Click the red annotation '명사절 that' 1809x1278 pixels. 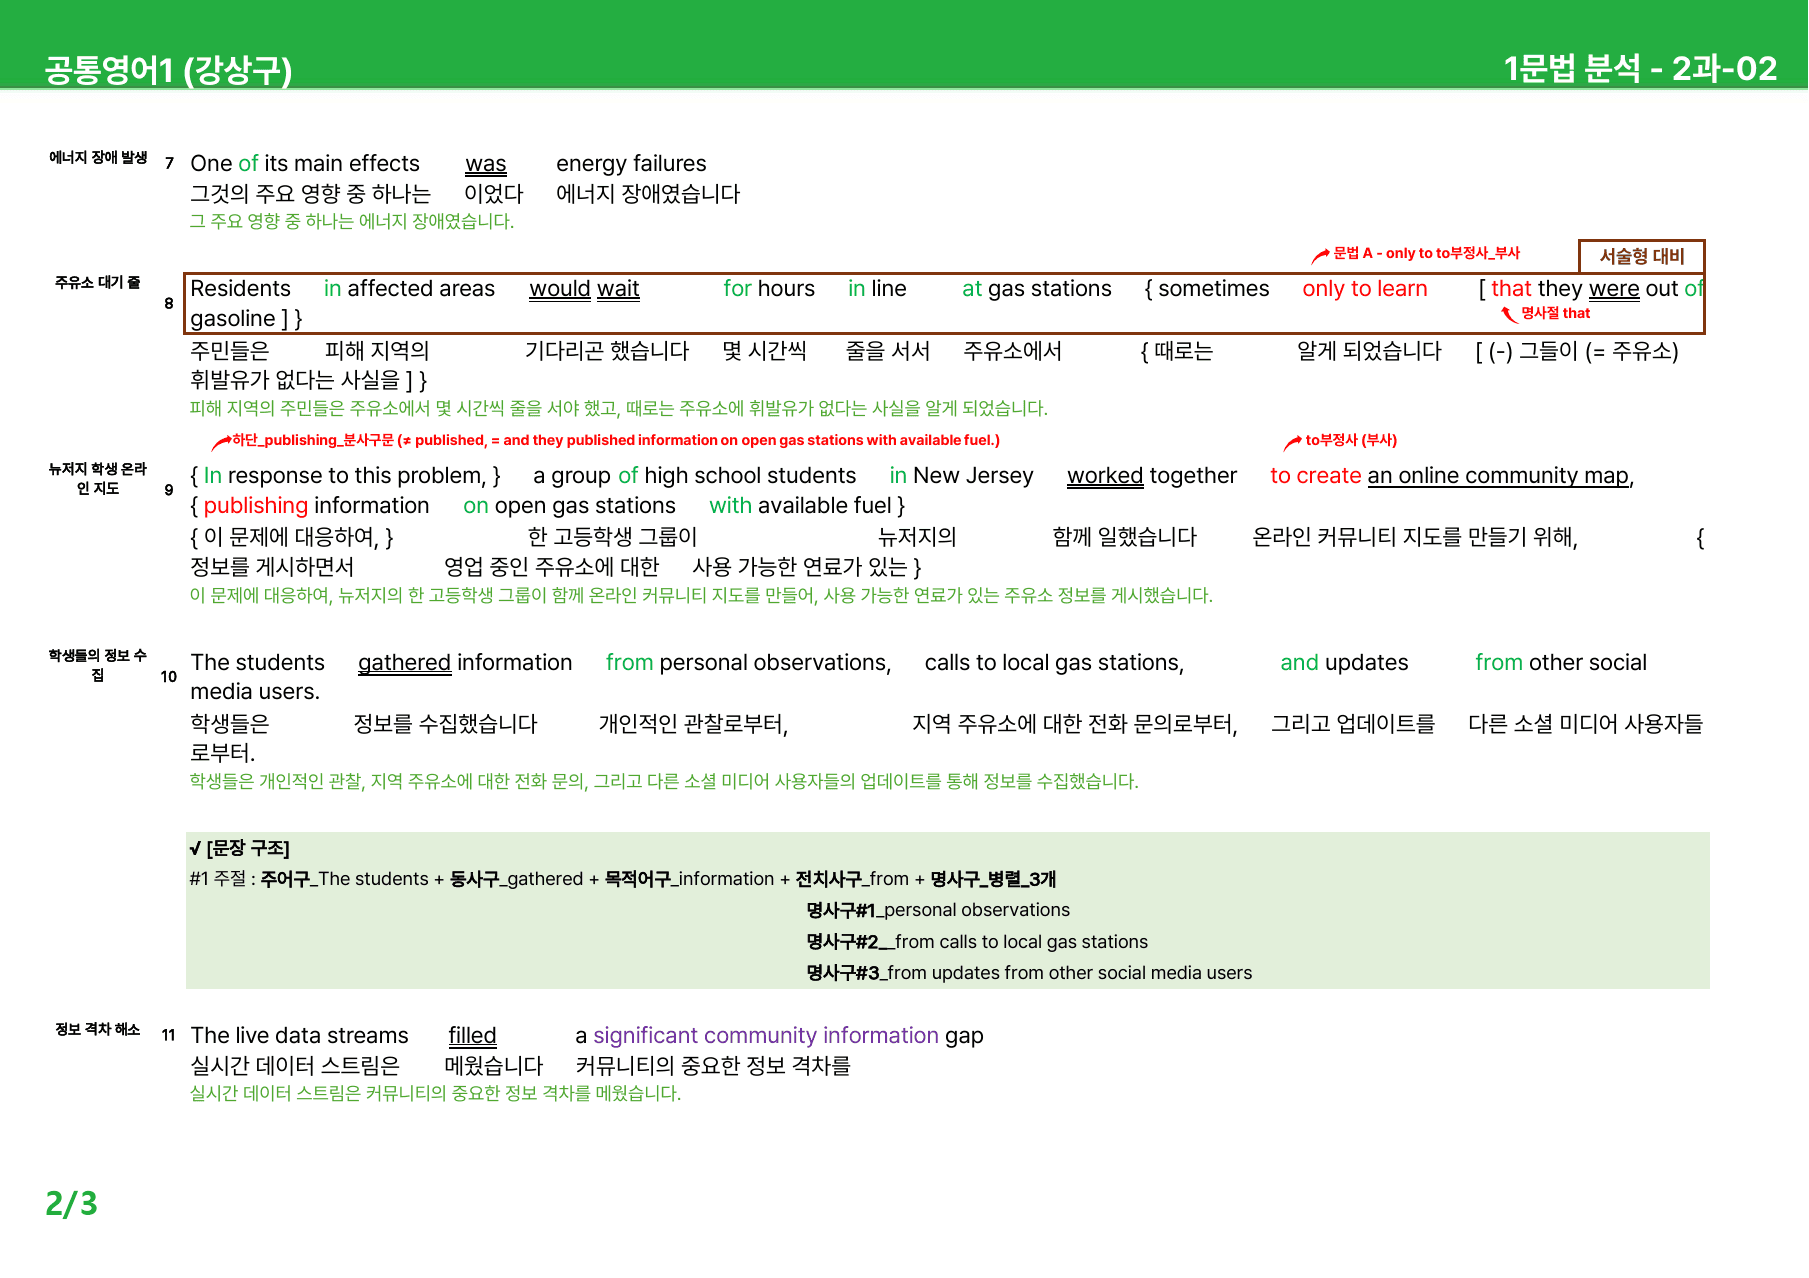1555,313
